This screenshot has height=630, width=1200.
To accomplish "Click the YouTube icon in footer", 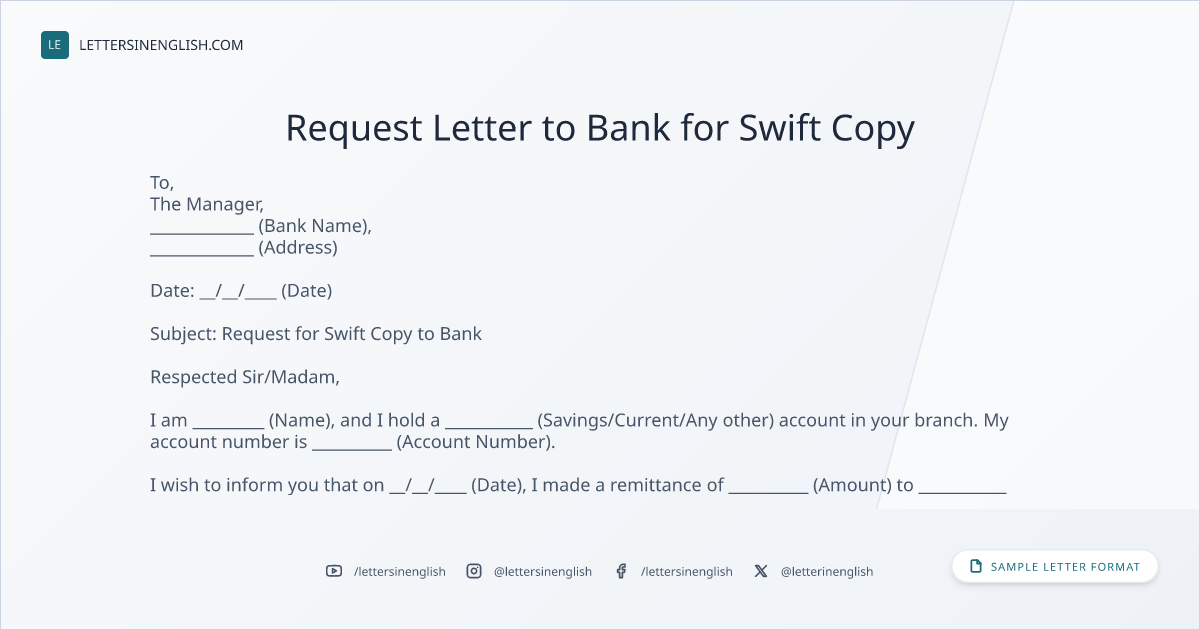I will click(334, 571).
